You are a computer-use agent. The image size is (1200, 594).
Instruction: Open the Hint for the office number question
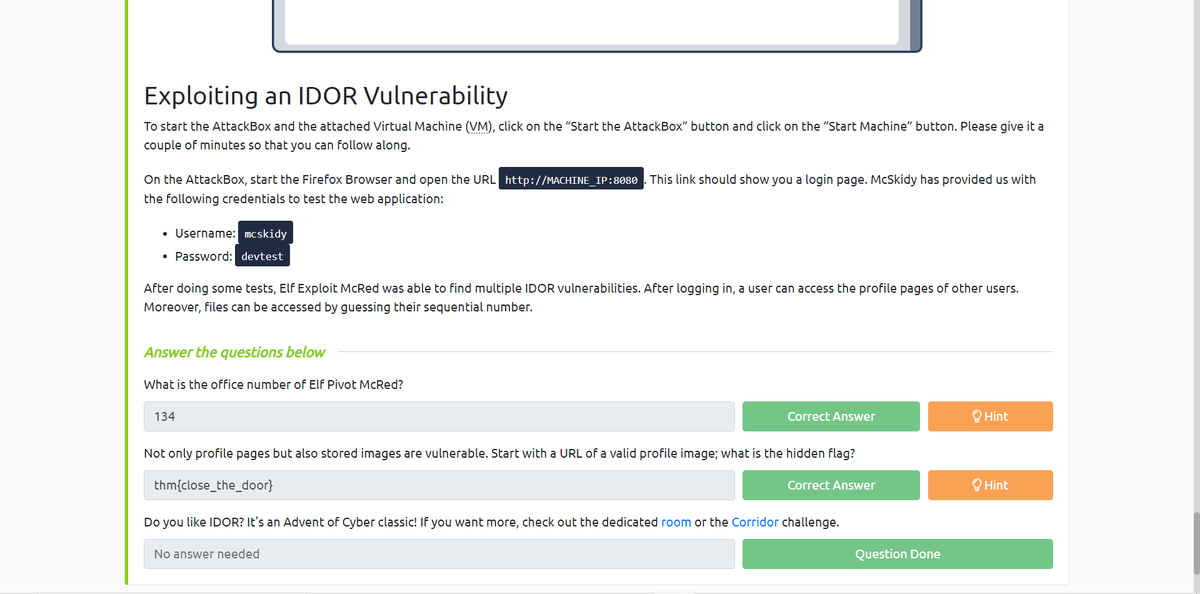[x=990, y=416]
